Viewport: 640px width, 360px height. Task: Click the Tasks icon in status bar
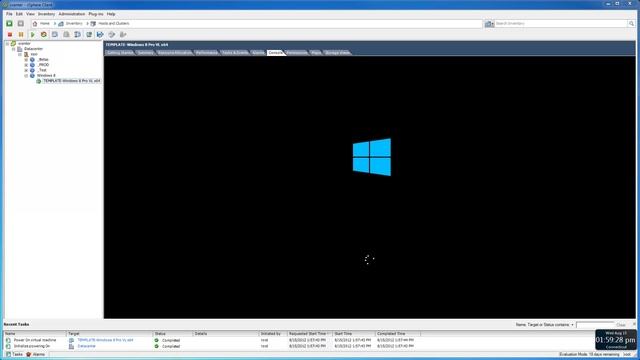(8, 354)
